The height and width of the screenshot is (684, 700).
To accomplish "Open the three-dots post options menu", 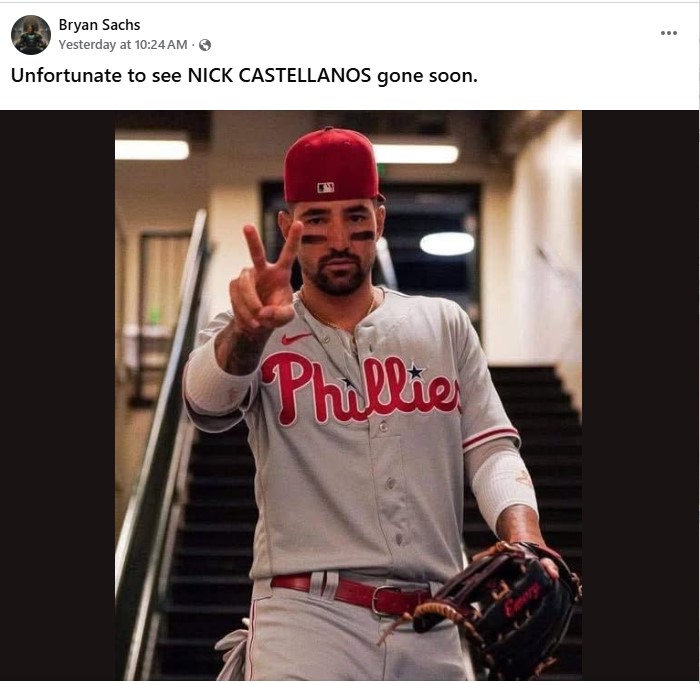I will 668,33.
